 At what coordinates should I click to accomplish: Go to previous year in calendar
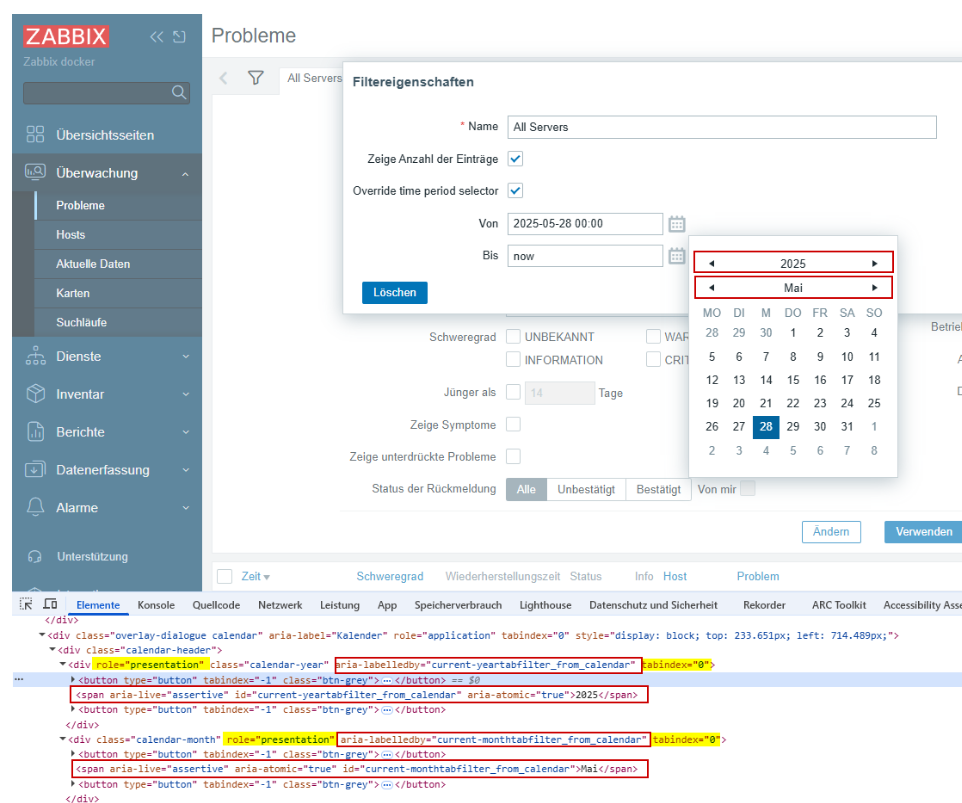pos(712,263)
